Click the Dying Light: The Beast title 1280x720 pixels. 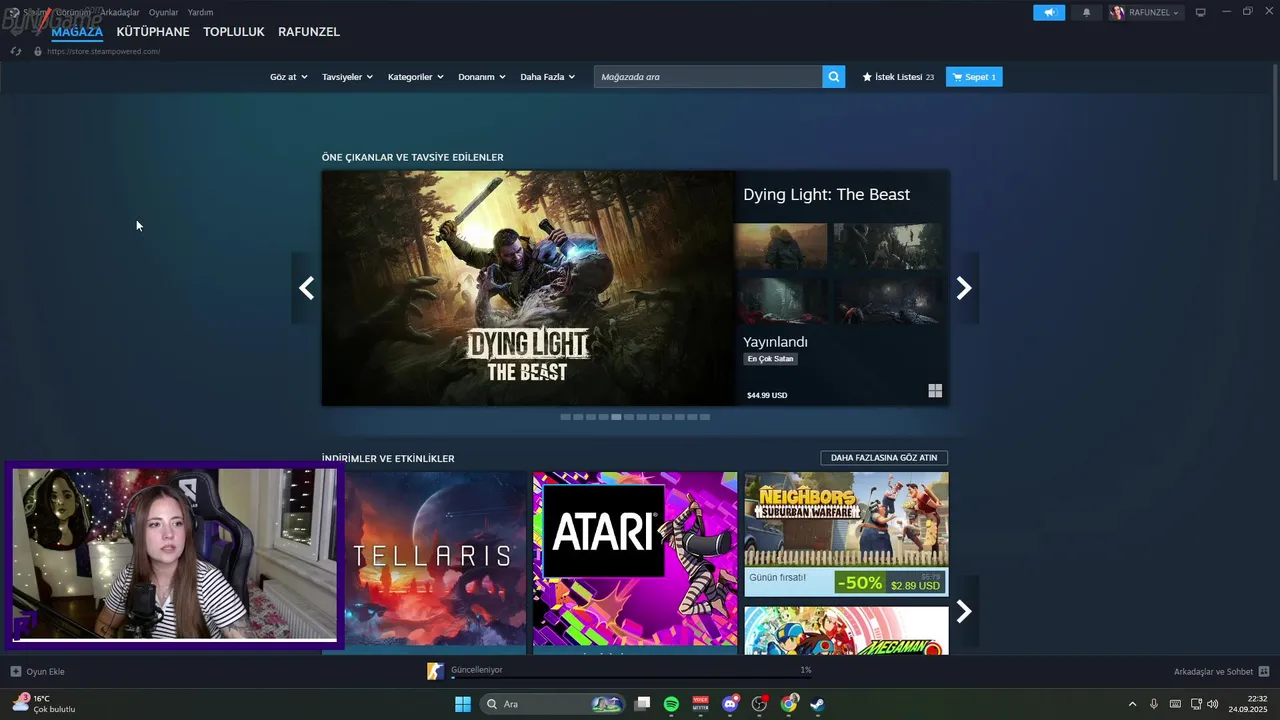(826, 194)
